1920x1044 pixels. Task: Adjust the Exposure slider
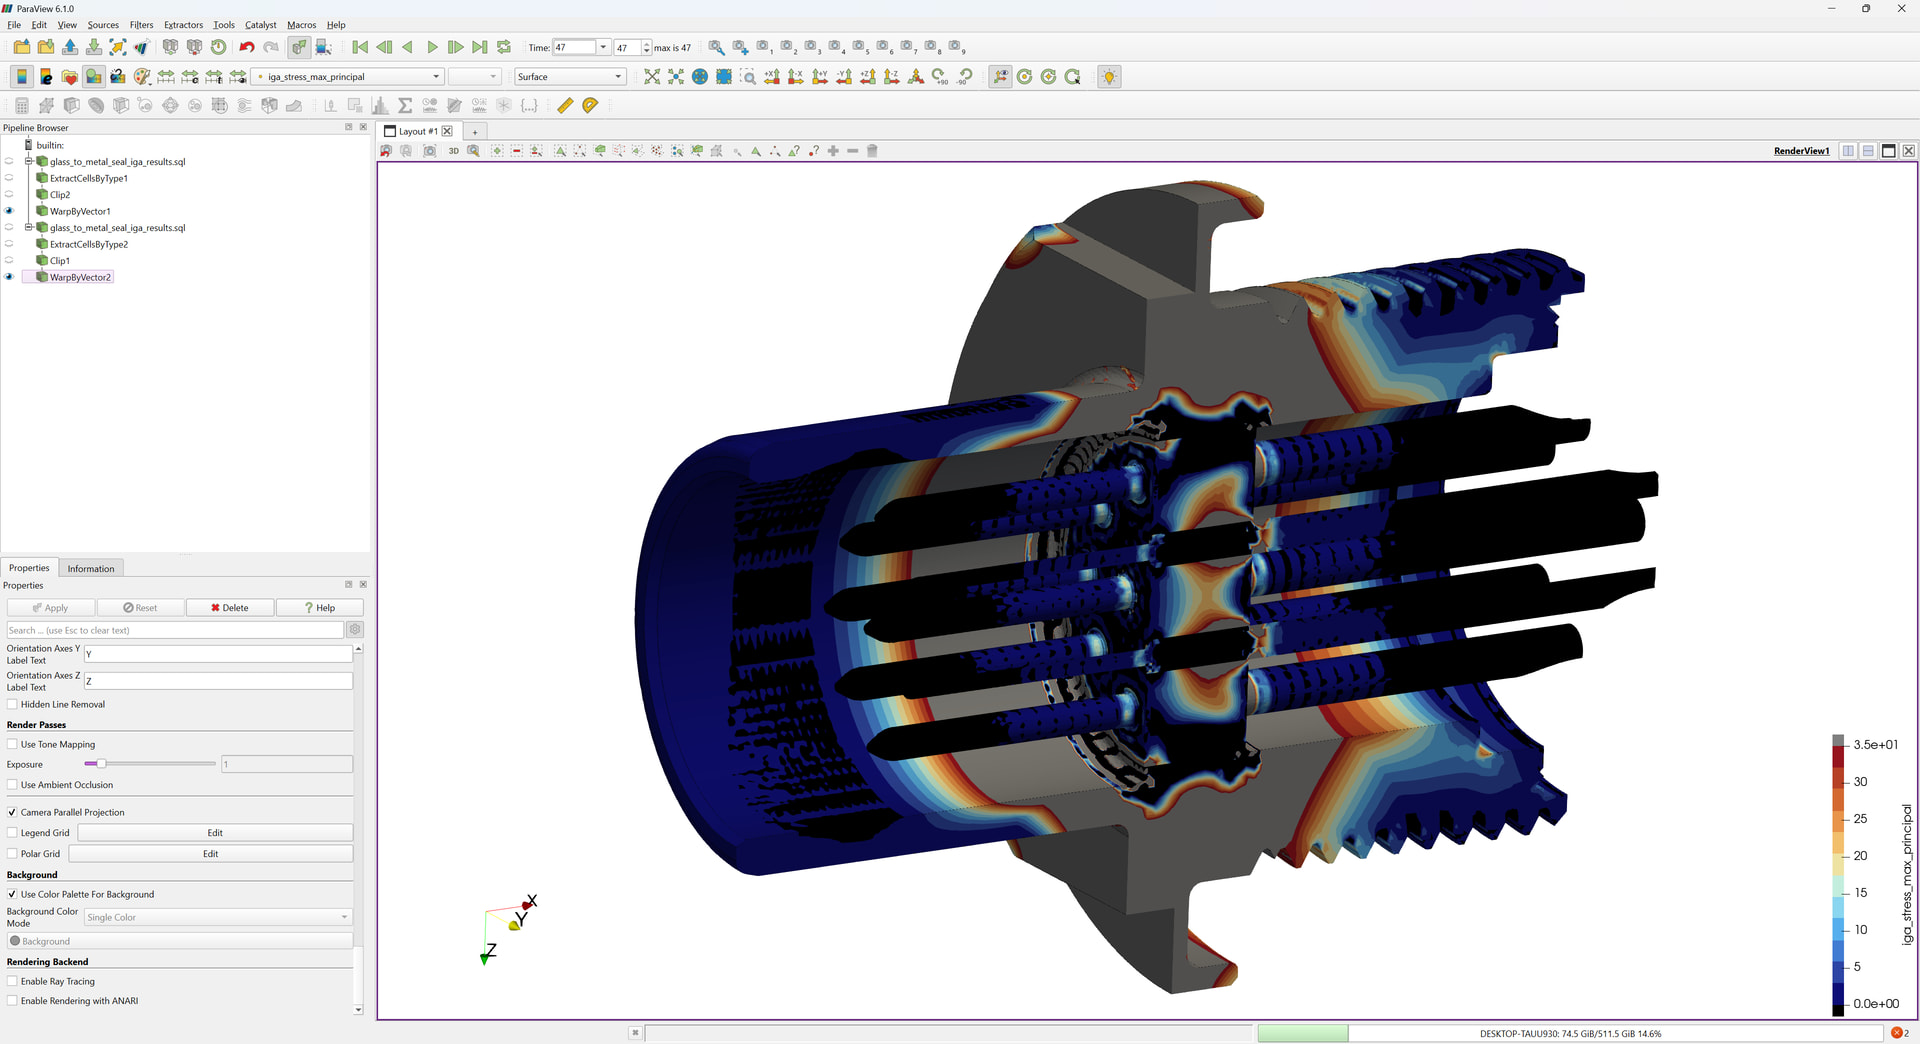click(x=149, y=764)
